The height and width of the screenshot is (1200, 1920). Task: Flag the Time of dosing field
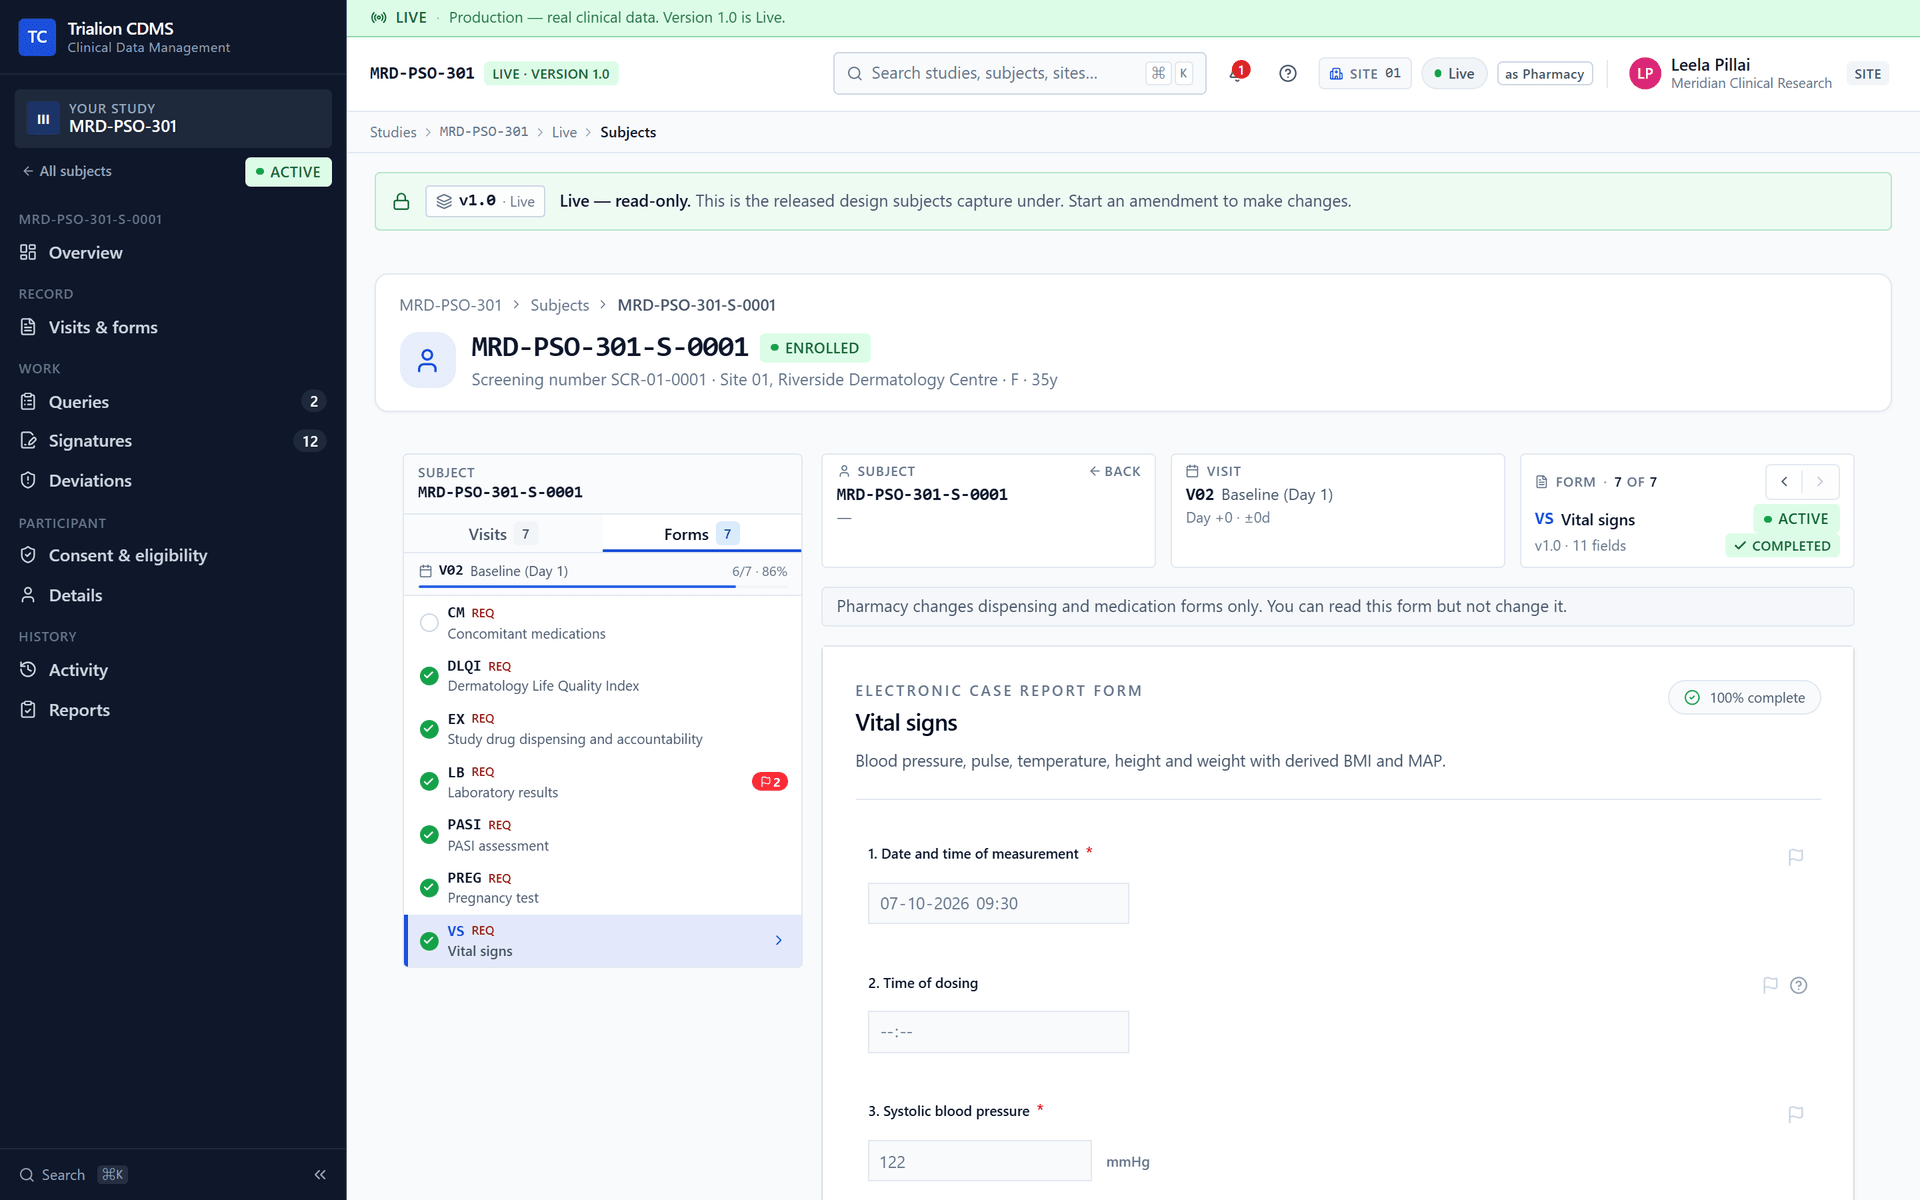[x=1770, y=985]
